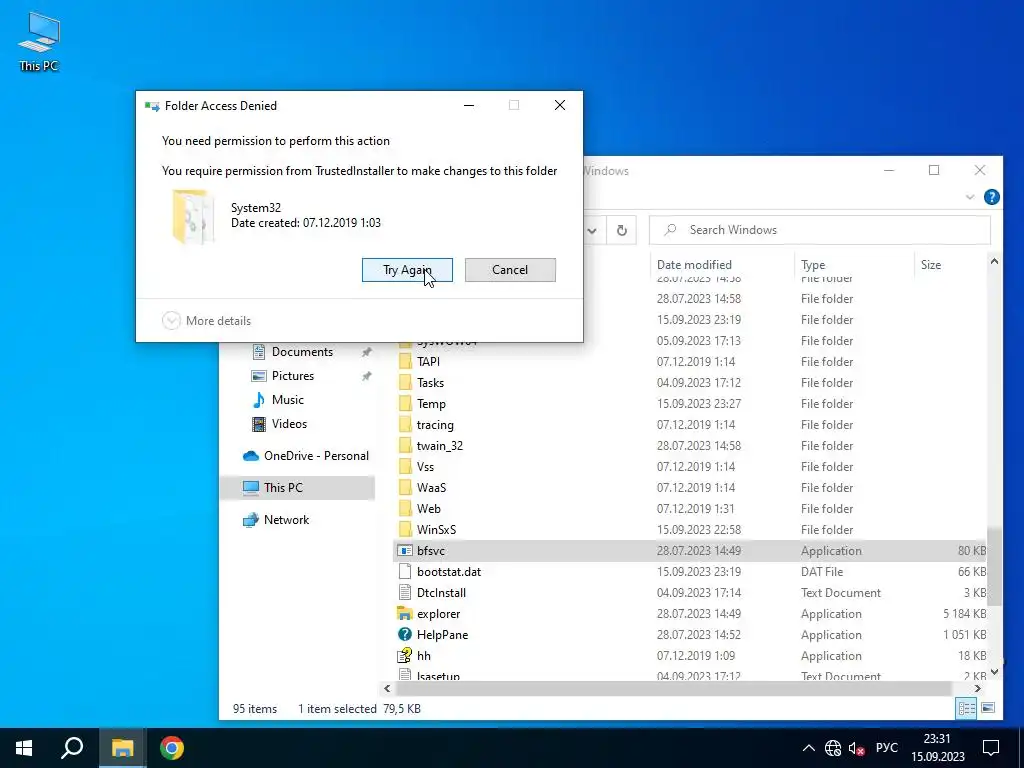1024x768 pixels.
Task: Click the vertical scrollbar thumb in file list
Action: pos(994,566)
